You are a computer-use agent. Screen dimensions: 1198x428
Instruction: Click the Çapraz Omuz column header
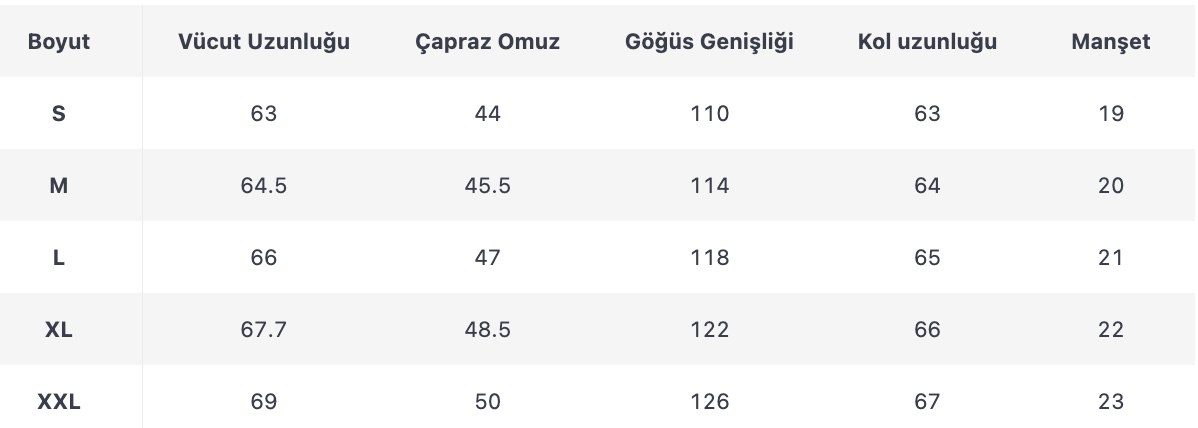(x=487, y=41)
